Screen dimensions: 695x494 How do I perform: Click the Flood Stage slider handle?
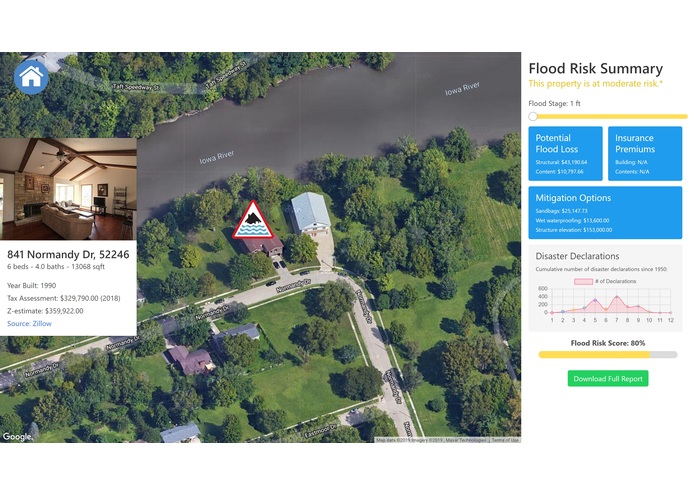(x=533, y=117)
